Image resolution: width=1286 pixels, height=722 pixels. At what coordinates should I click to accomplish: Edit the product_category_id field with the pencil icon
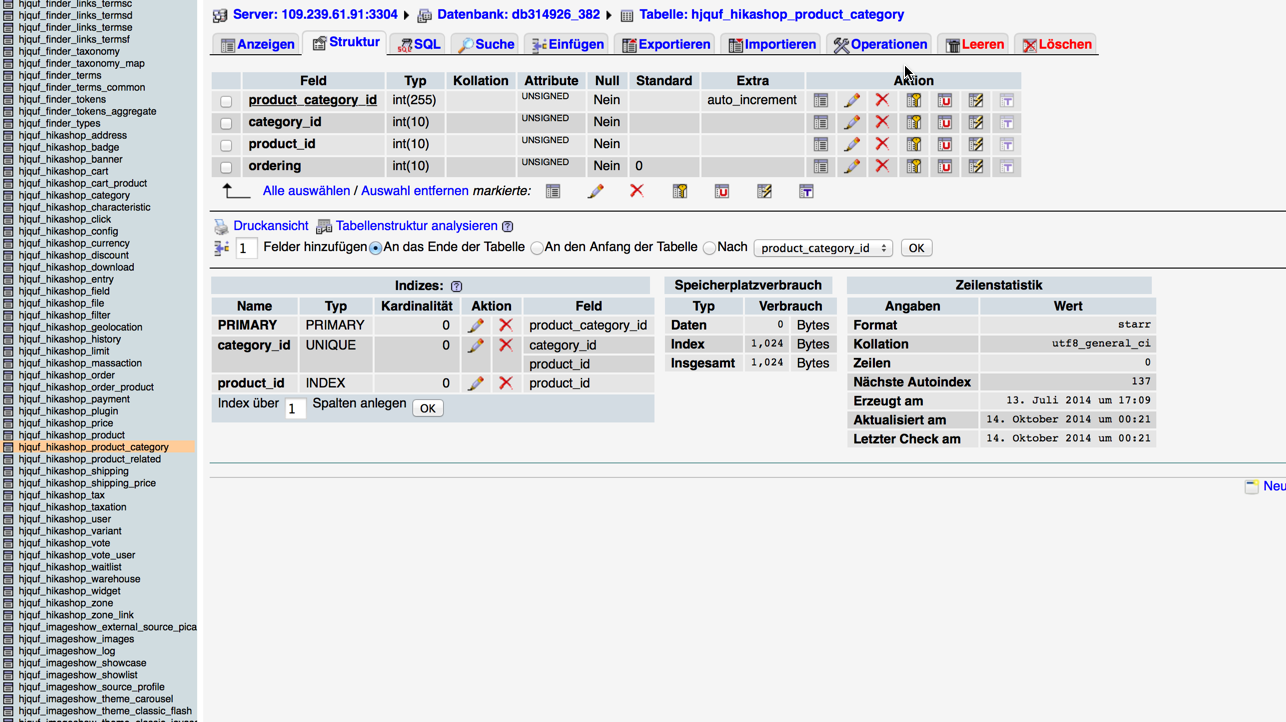(852, 100)
